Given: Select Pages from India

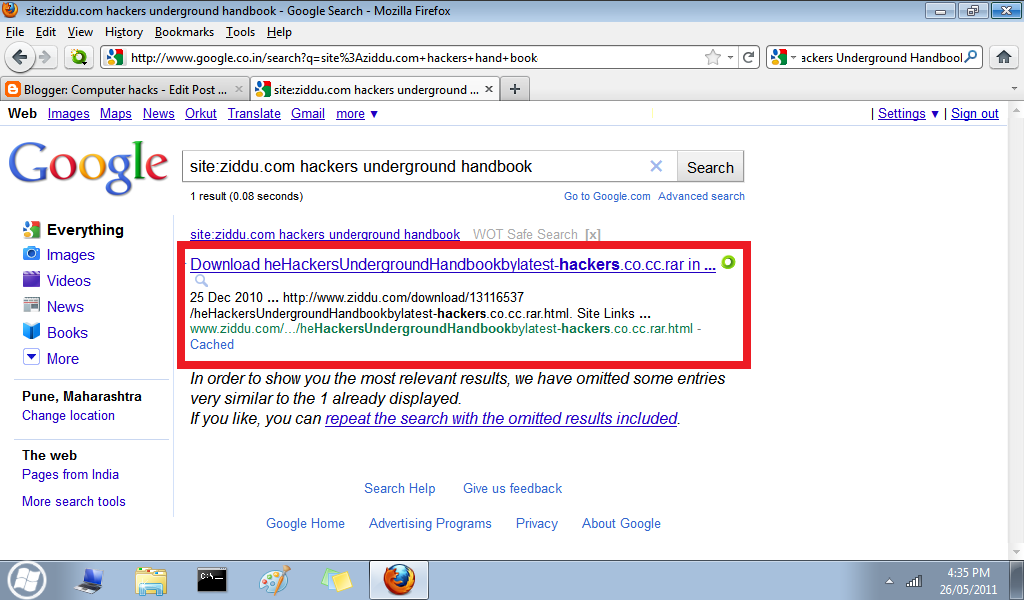Looking at the screenshot, I should click(x=71, y=475).
